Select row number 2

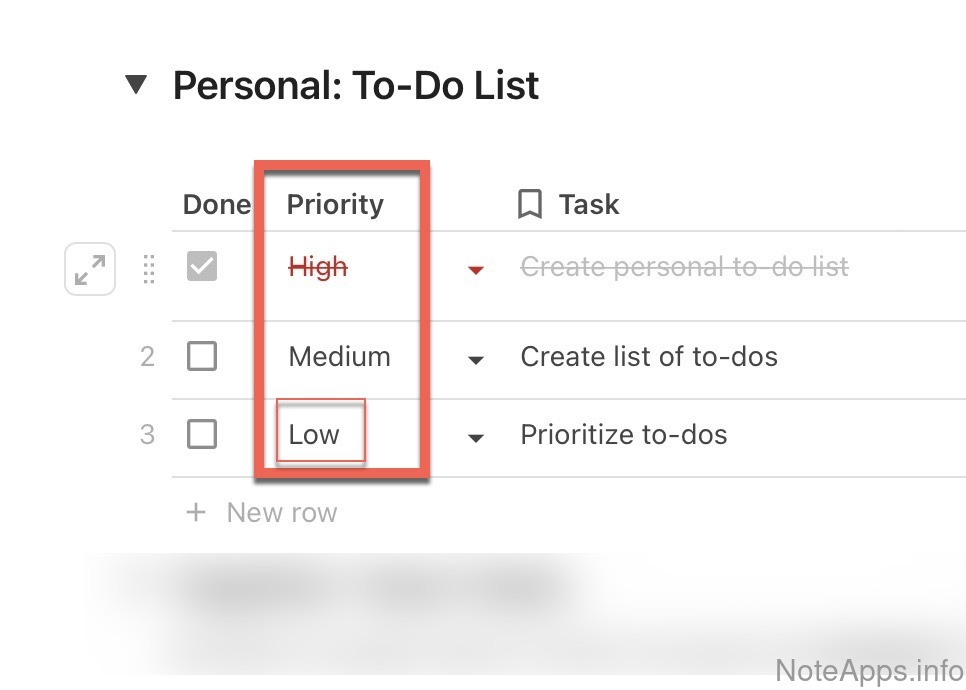click(x=147, y=356)
